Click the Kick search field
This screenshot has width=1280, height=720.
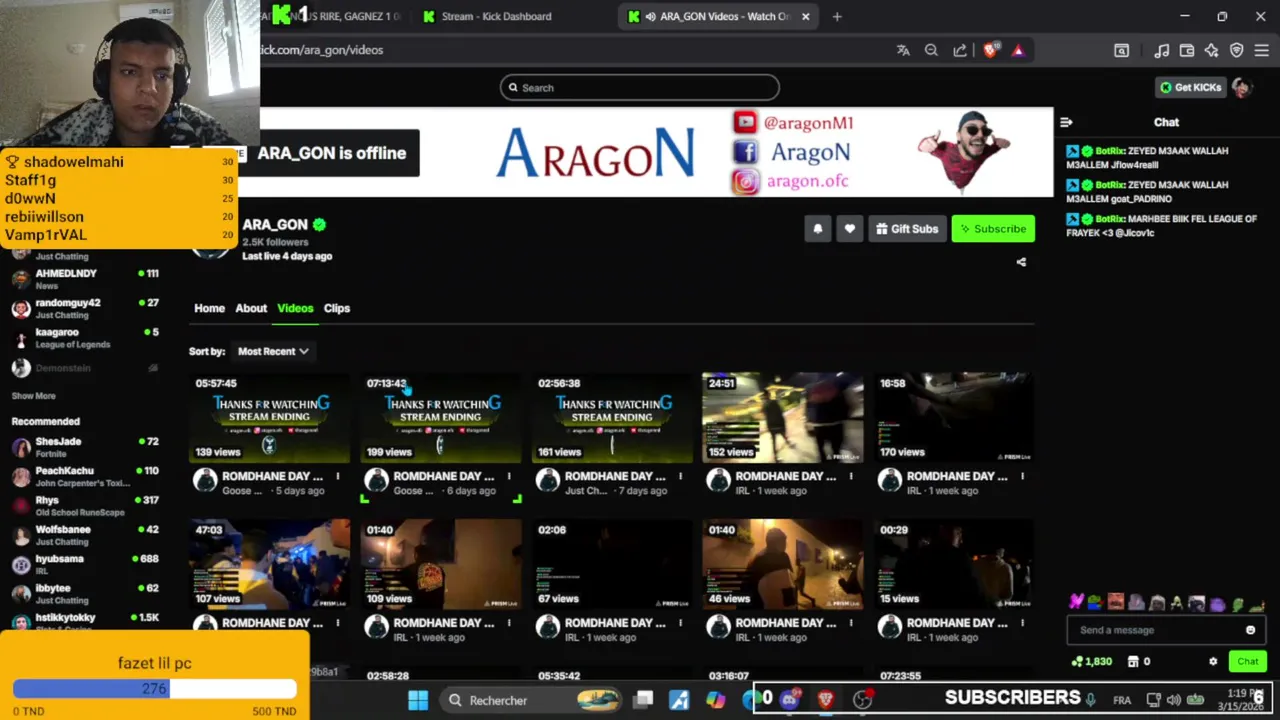[640, 87]
